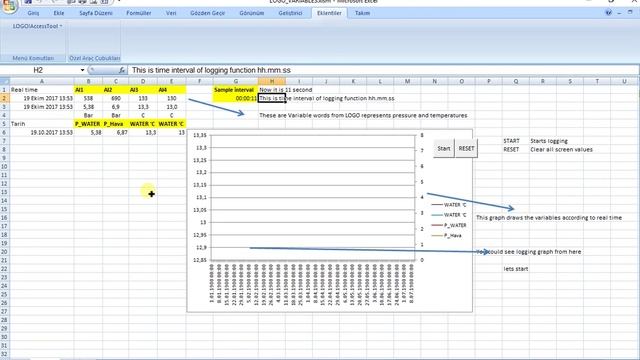Viewport: 640px width, 360px height.
Task: Select the yellow 'AI2' header cell
Action: pyautogui.click(x=116, y=89)
